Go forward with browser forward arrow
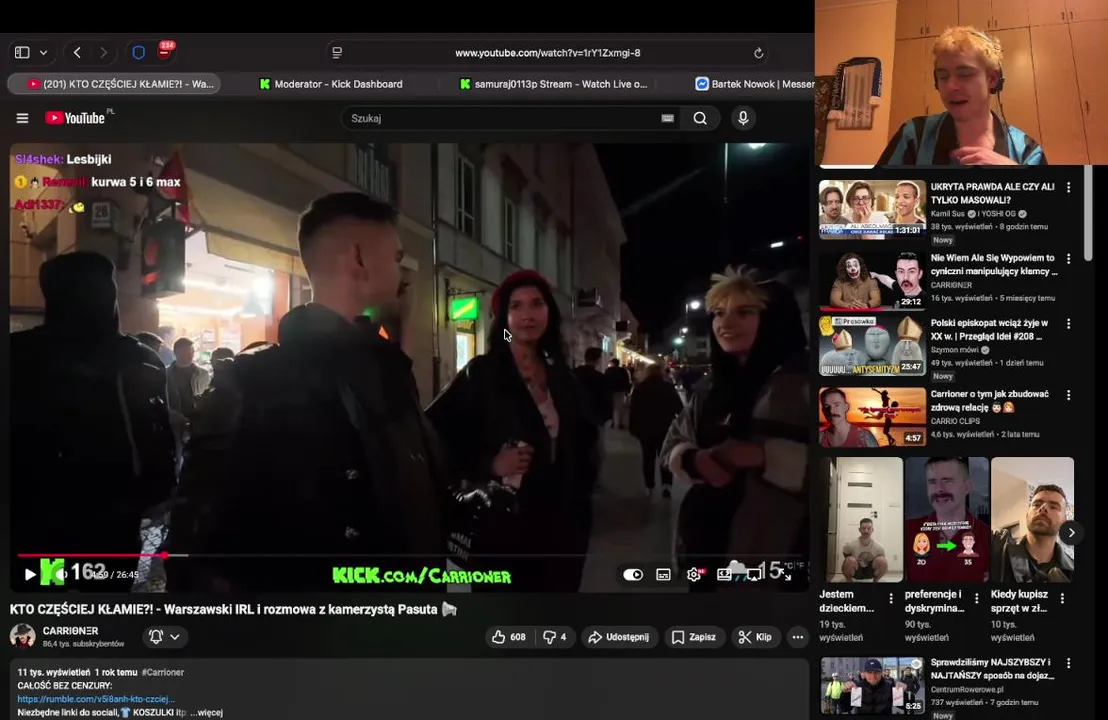Viewport: 1108px width, 720px height. click(x=104, y=52)
